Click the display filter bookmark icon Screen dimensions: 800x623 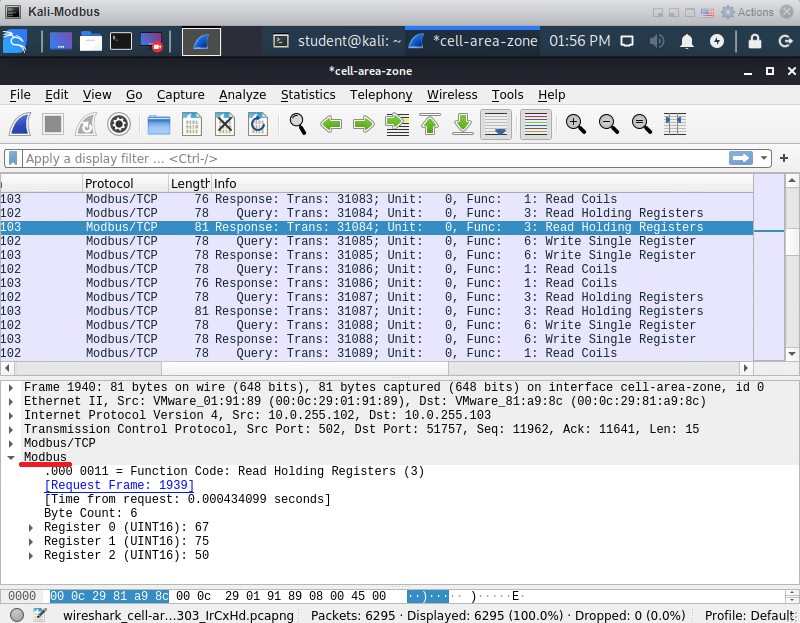pyautogui.click(x=13, y=158)
